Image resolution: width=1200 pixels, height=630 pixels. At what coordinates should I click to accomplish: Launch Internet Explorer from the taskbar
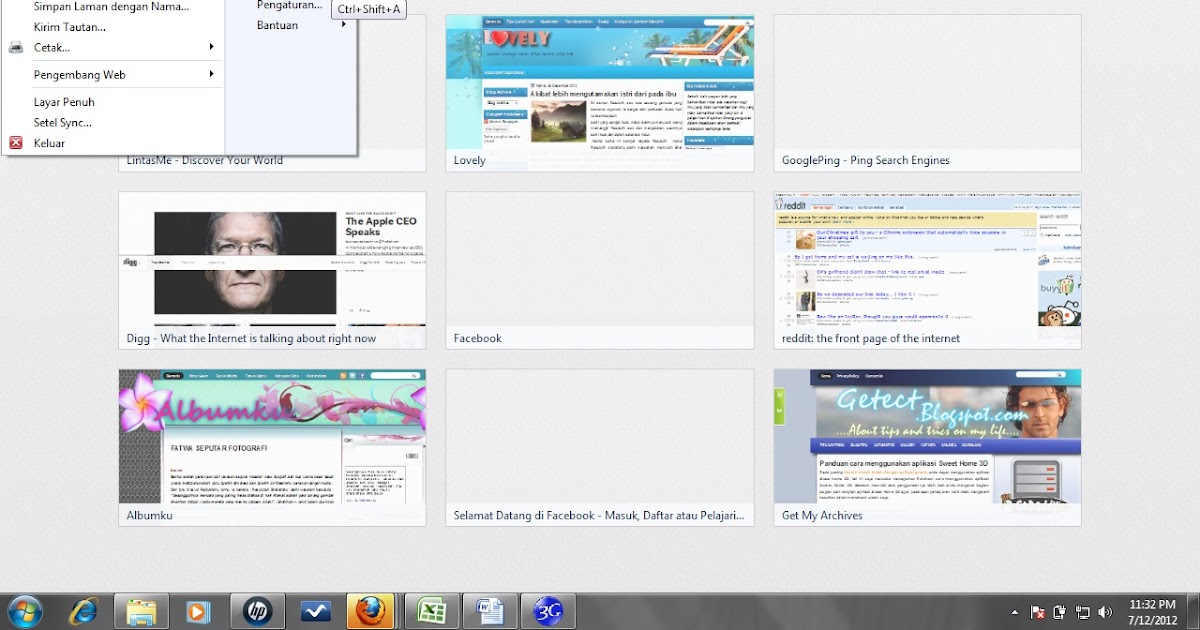83,610
